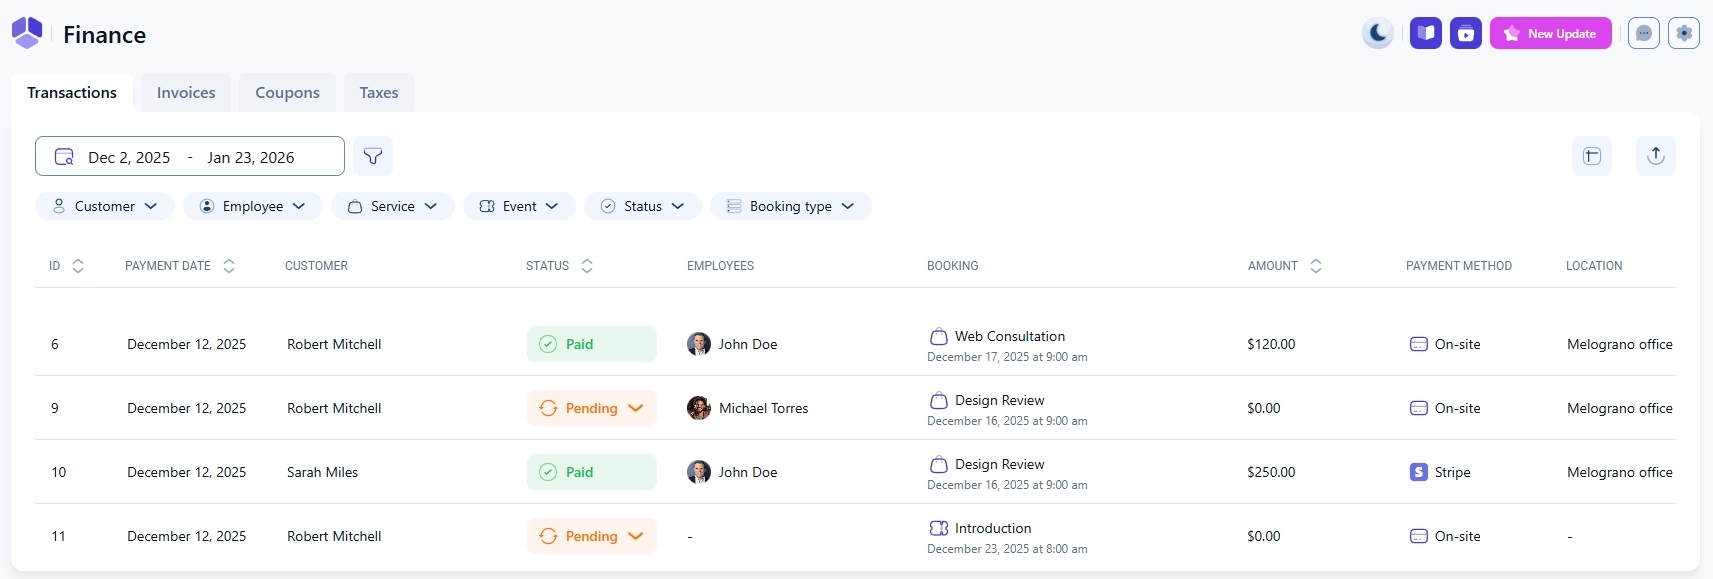Select the Taxes tab
The image size is (1713, 579).
click(378, 93)
